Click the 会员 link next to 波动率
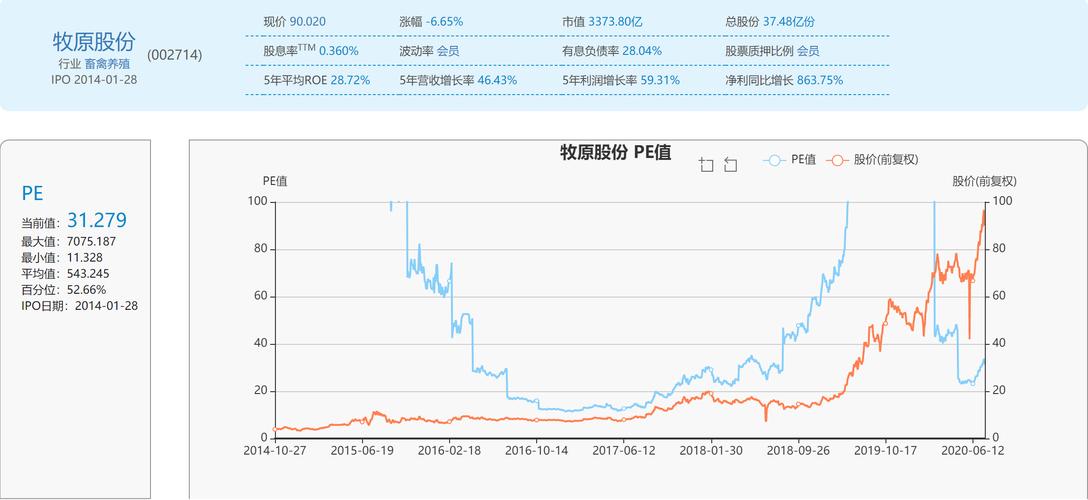The width and height of the screenshot is (1088, 500). click(x=448, y=51)
